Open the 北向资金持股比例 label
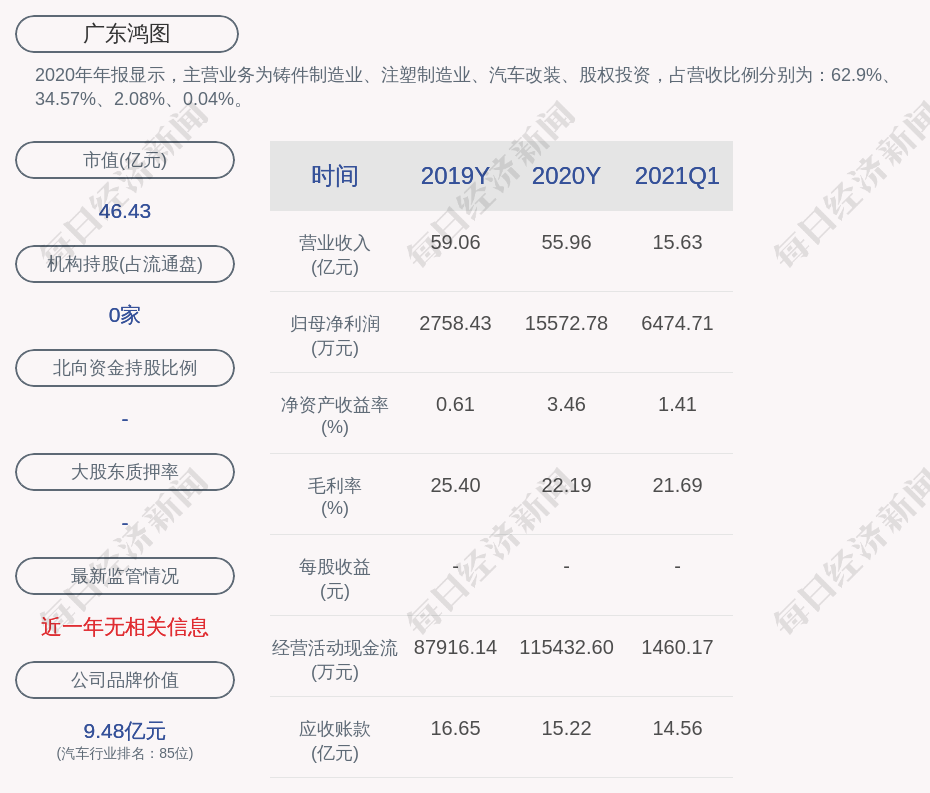 (125, 368)
